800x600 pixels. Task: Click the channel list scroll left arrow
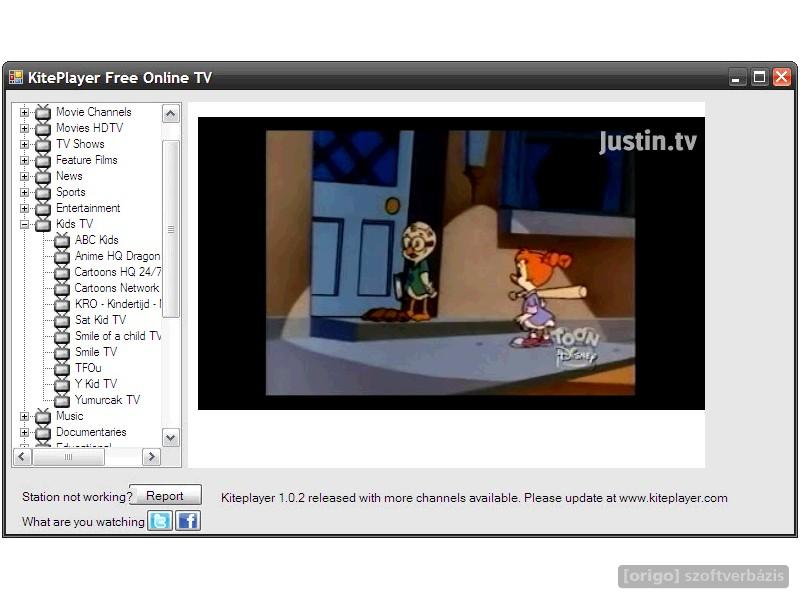click(x=21, y=456)
